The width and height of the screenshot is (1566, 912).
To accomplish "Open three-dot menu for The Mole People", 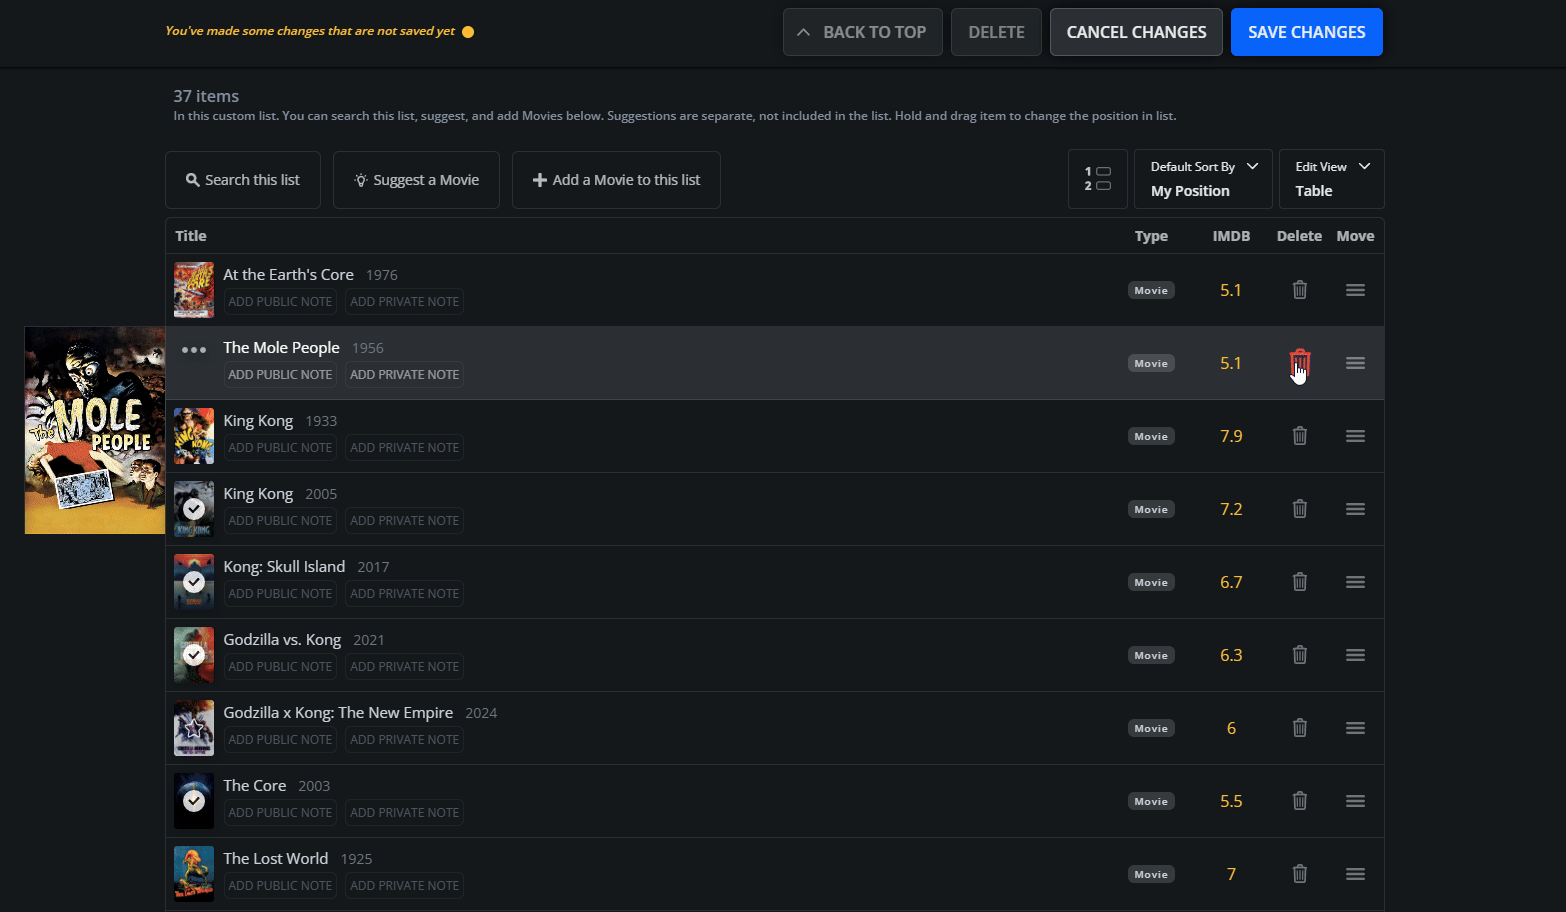I will (x=194, y=350).
